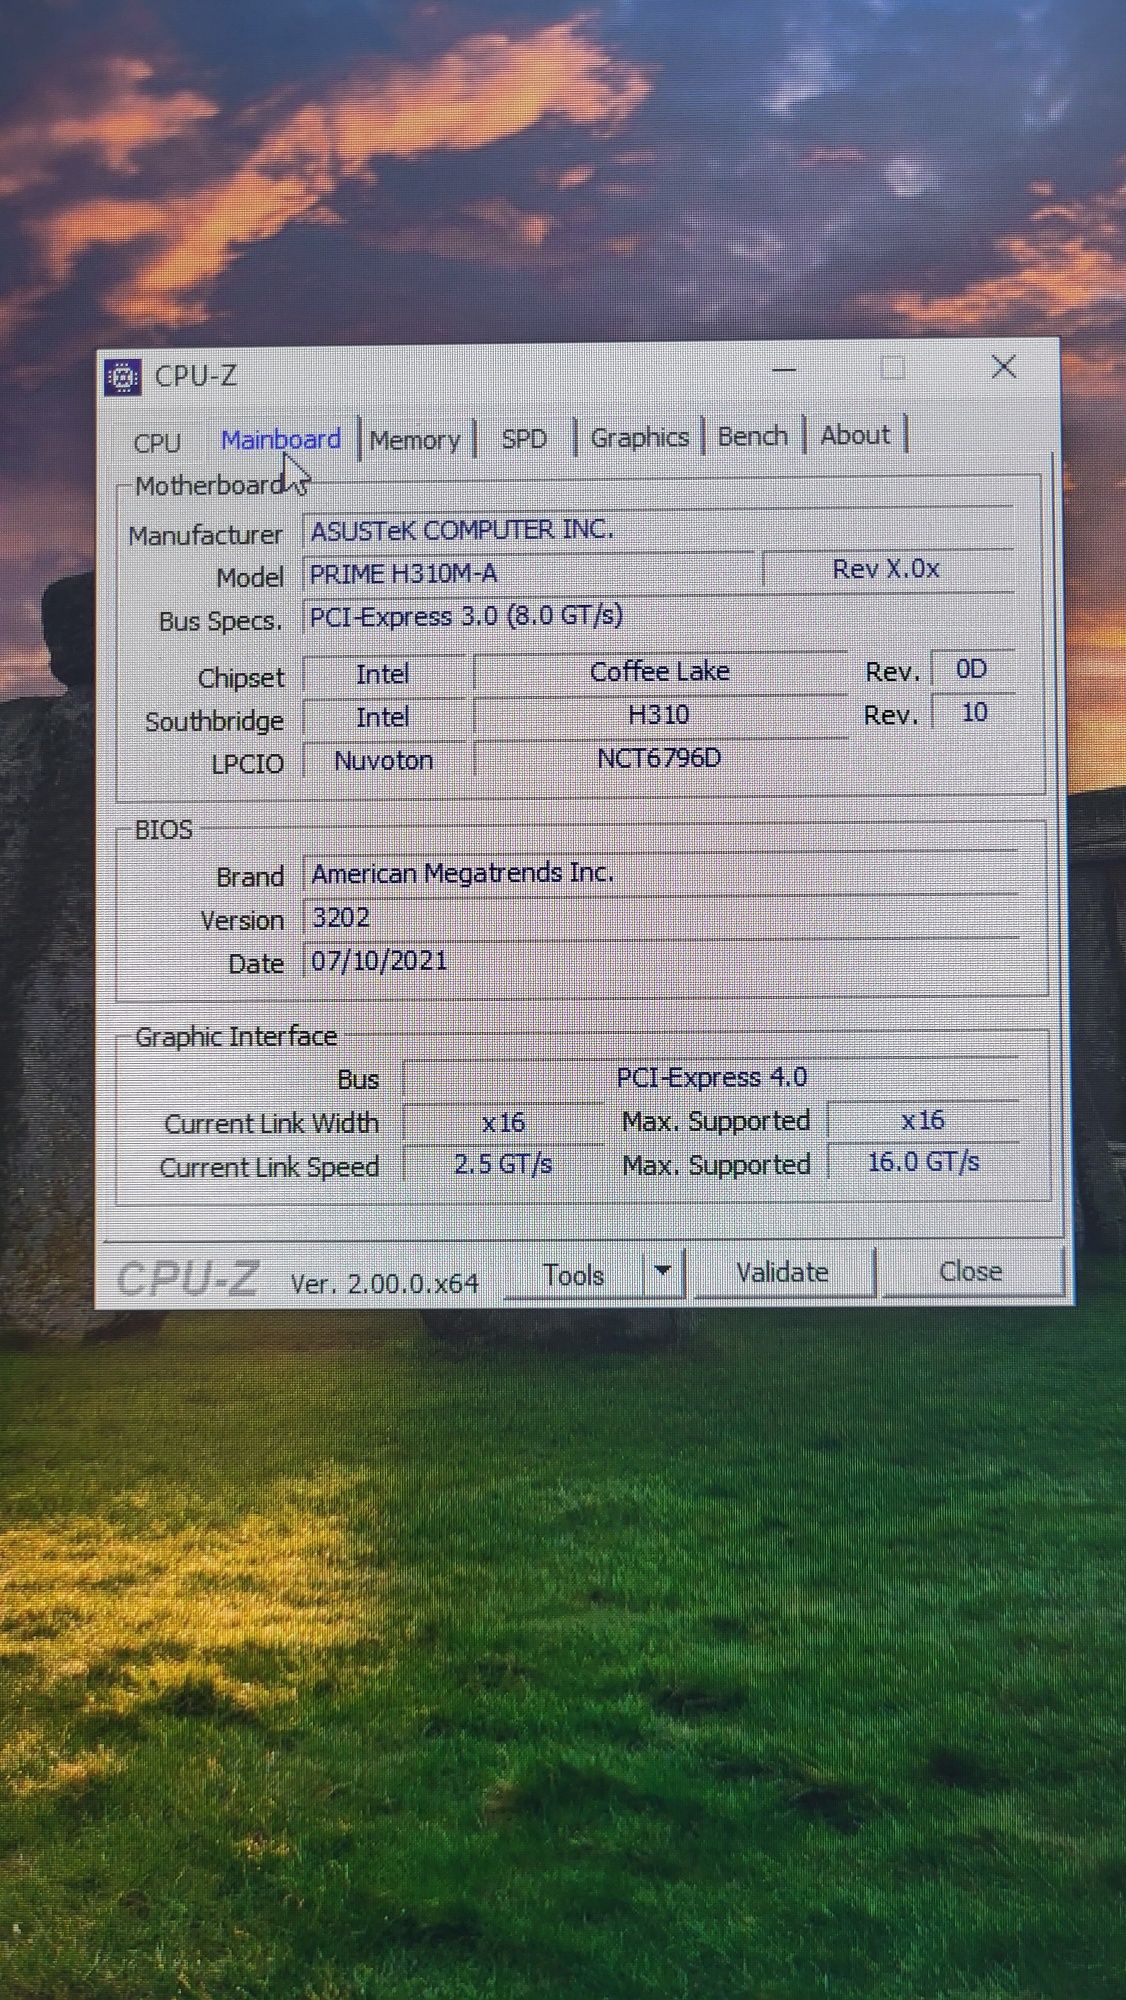This screenshot has width=1126, height=2000.
Task: Click the max supported x16 width field
Action: tap(923, 1120)
